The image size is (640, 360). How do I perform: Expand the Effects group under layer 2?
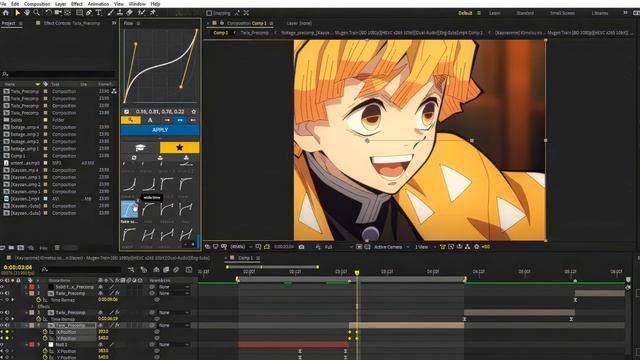pyautogui.click(x=33, y=306)
